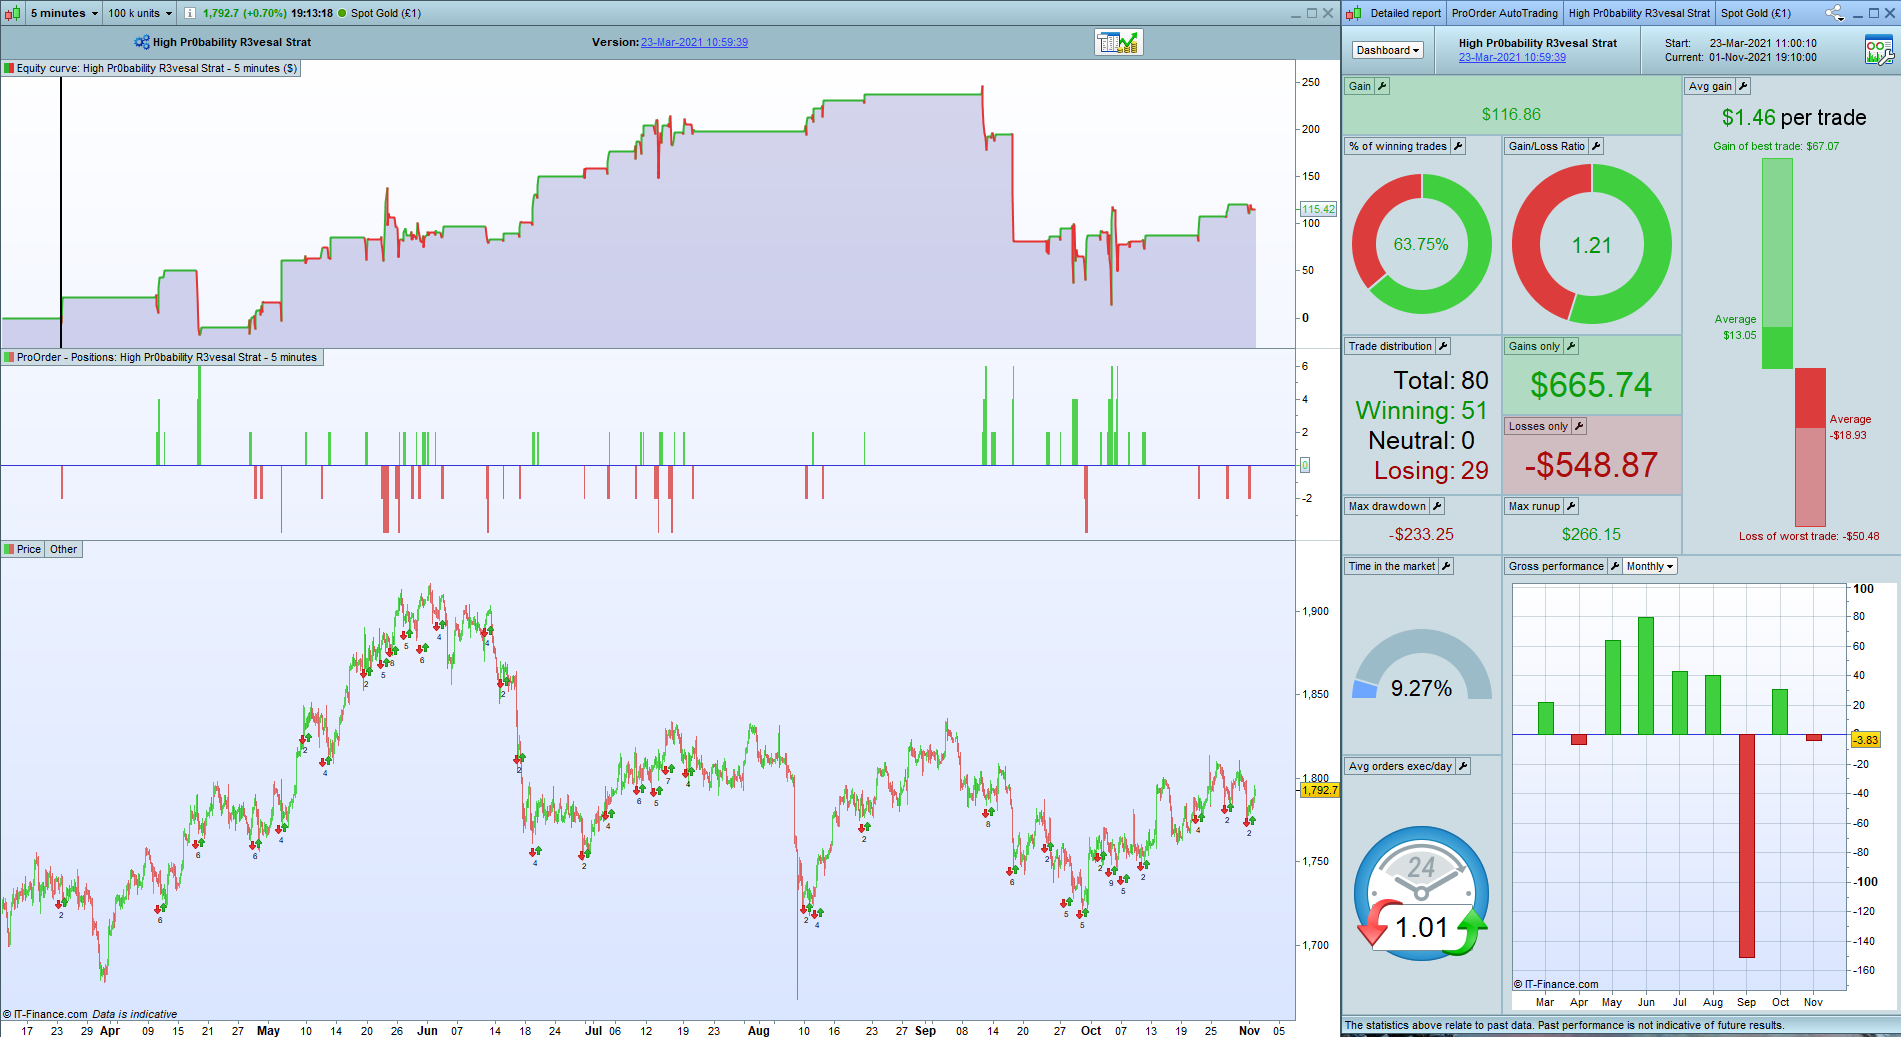
Task: Click the 1,792.7 current price label on axis
Action: [x=1319, y=790]
